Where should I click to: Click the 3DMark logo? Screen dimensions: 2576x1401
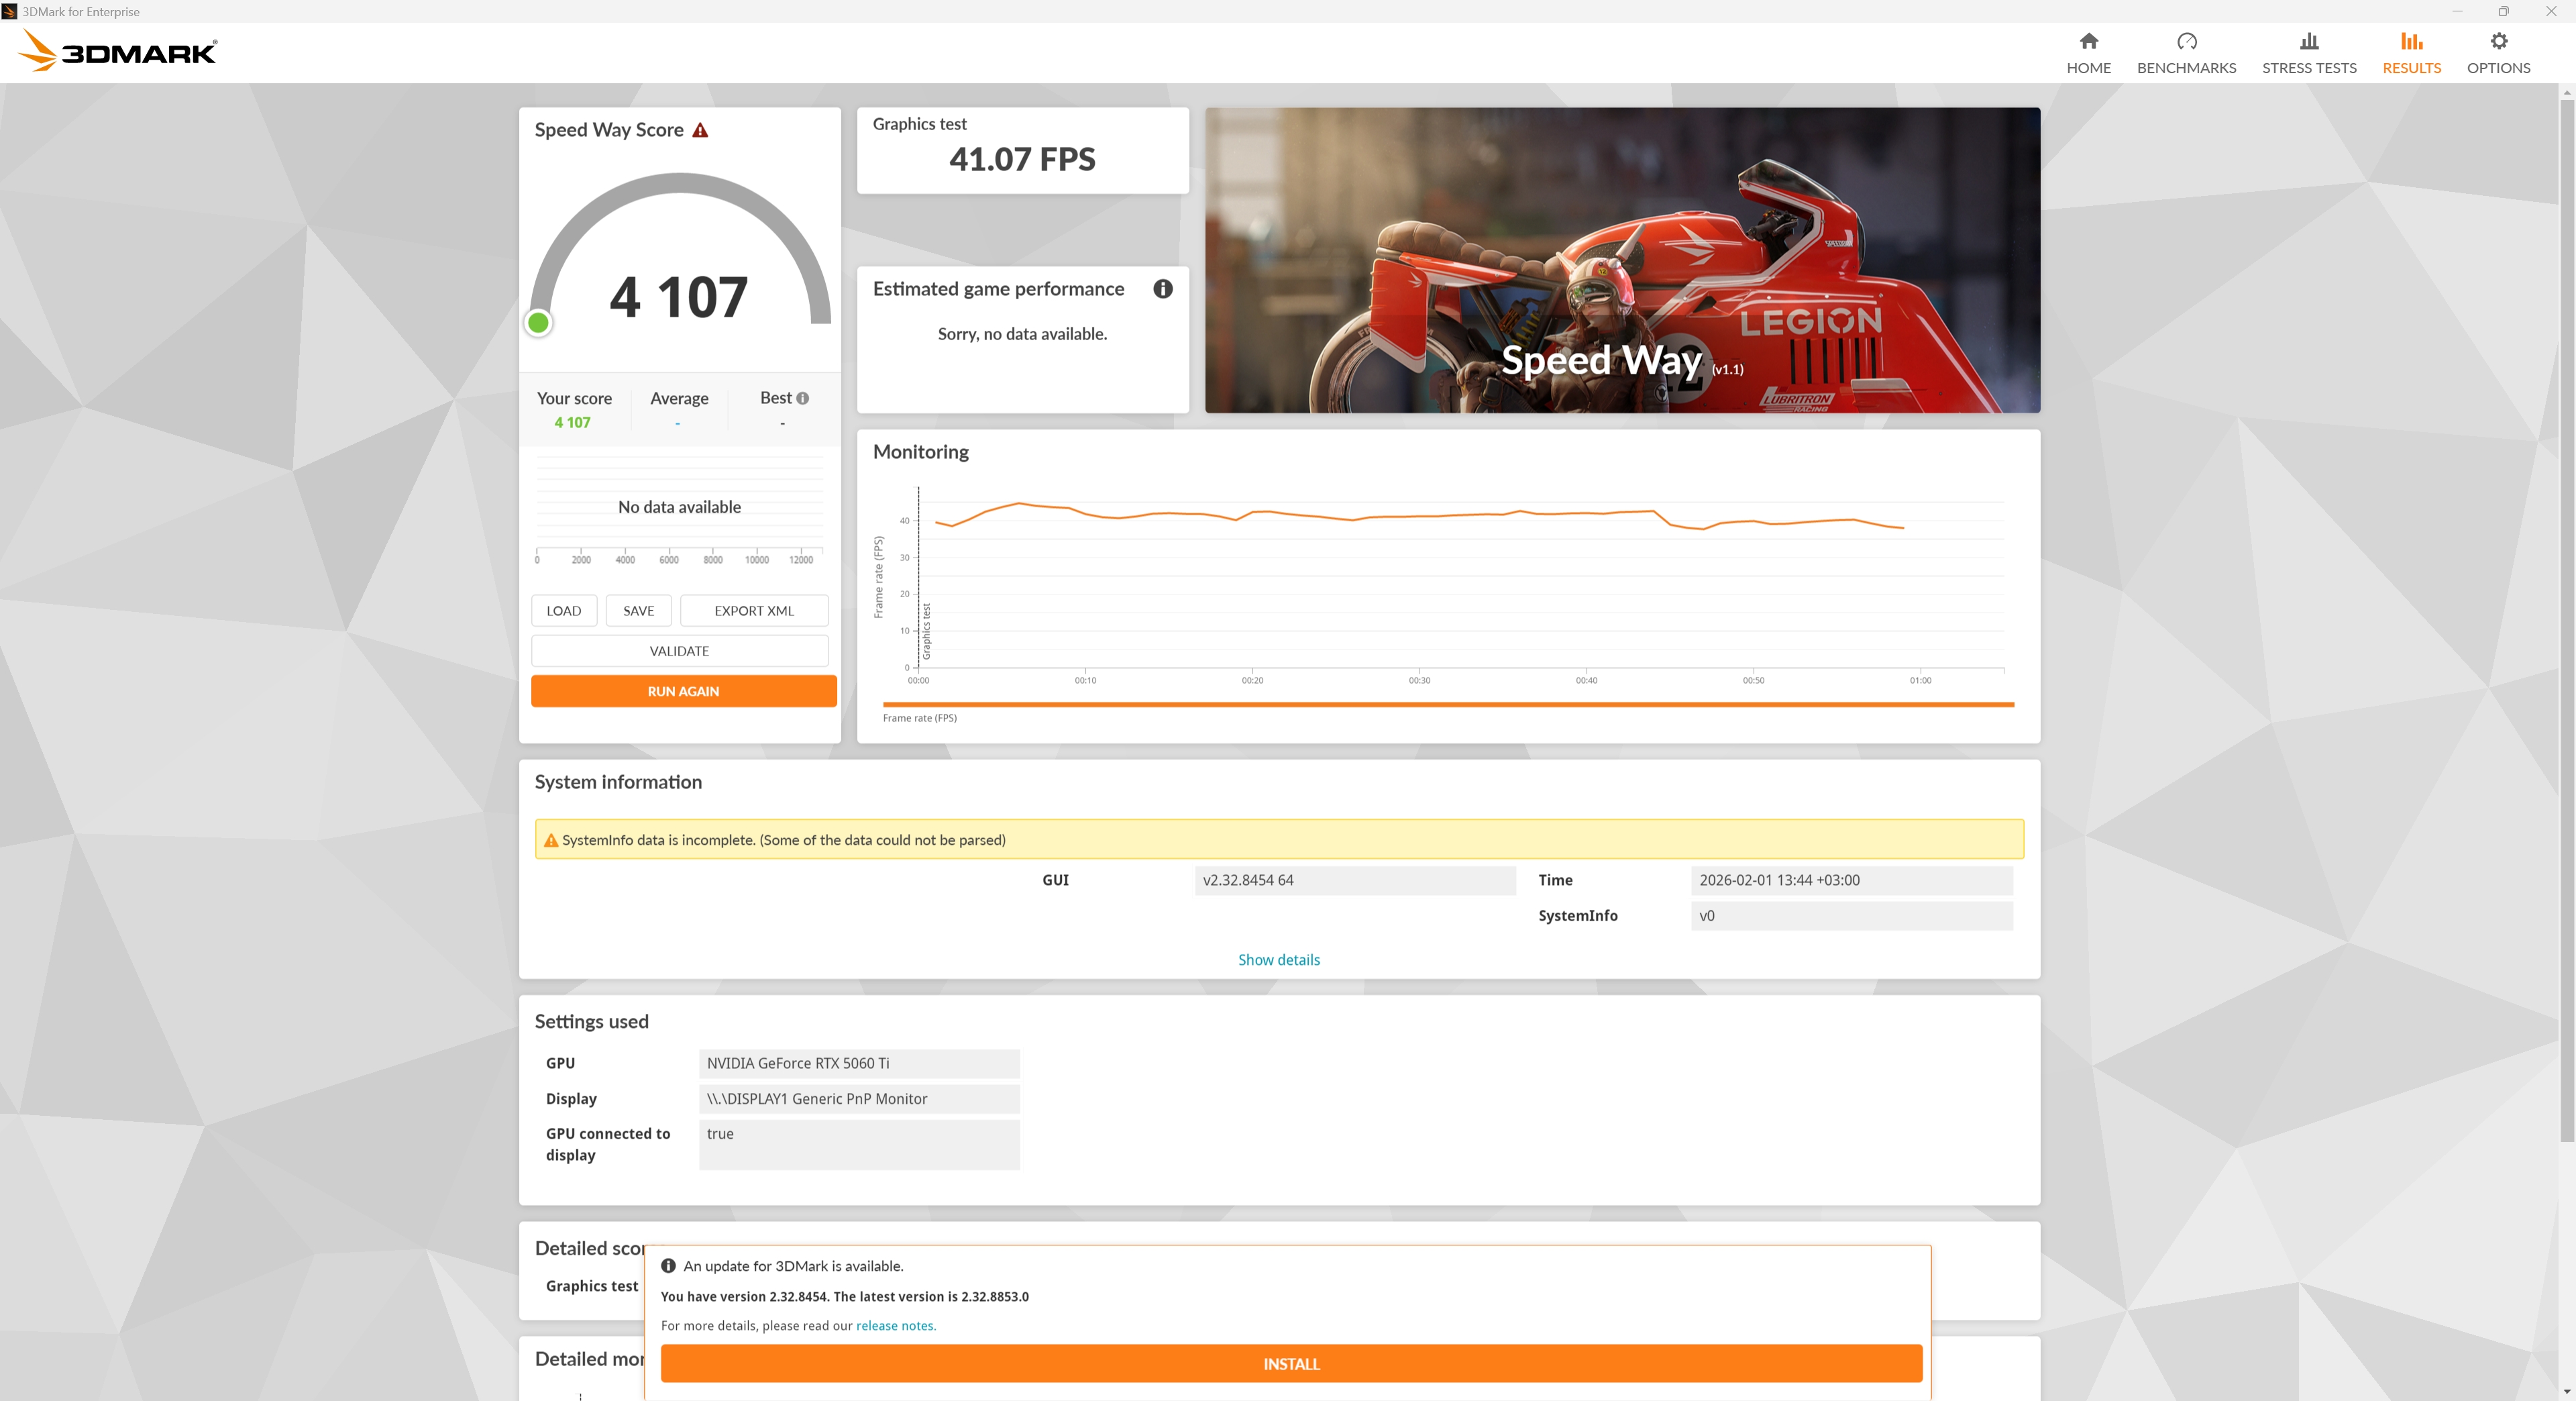pos(118,51)
